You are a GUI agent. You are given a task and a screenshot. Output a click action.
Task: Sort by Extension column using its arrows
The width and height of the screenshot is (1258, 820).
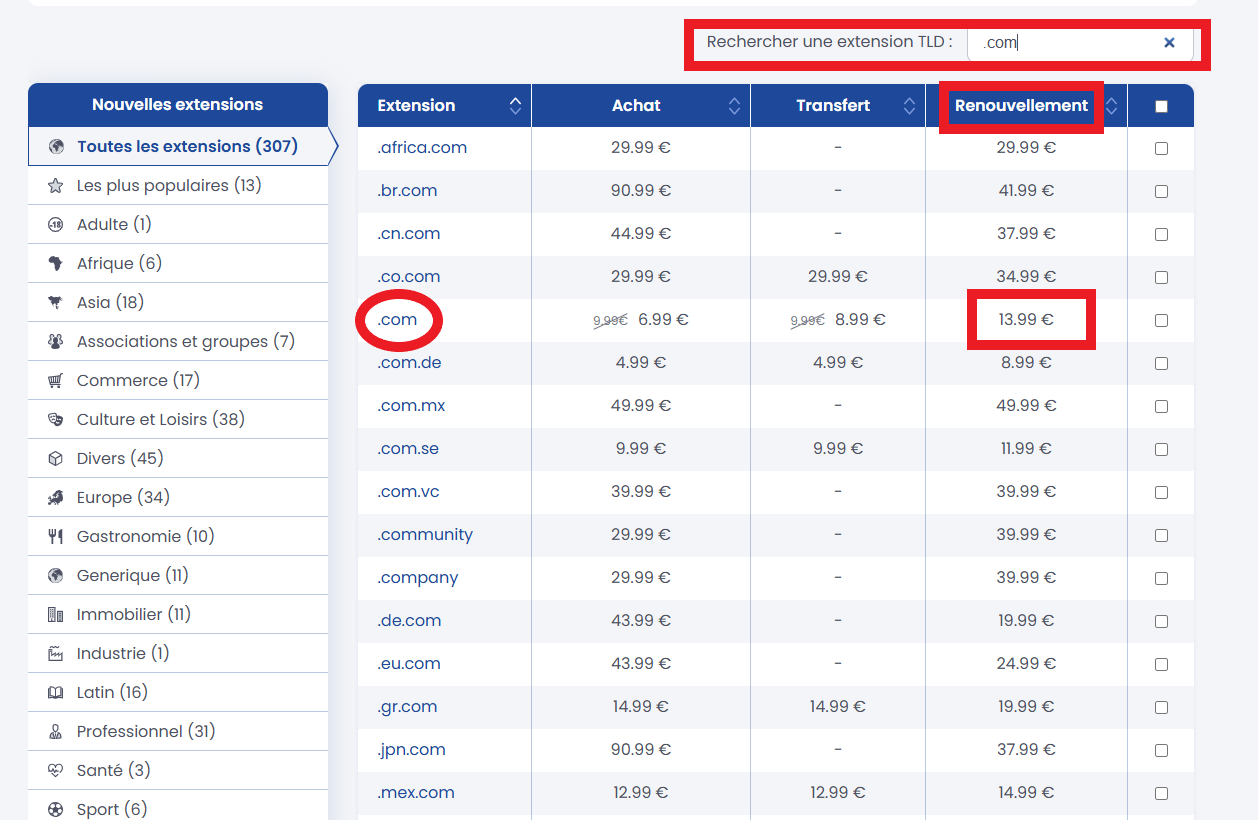(x=515, y=106)
